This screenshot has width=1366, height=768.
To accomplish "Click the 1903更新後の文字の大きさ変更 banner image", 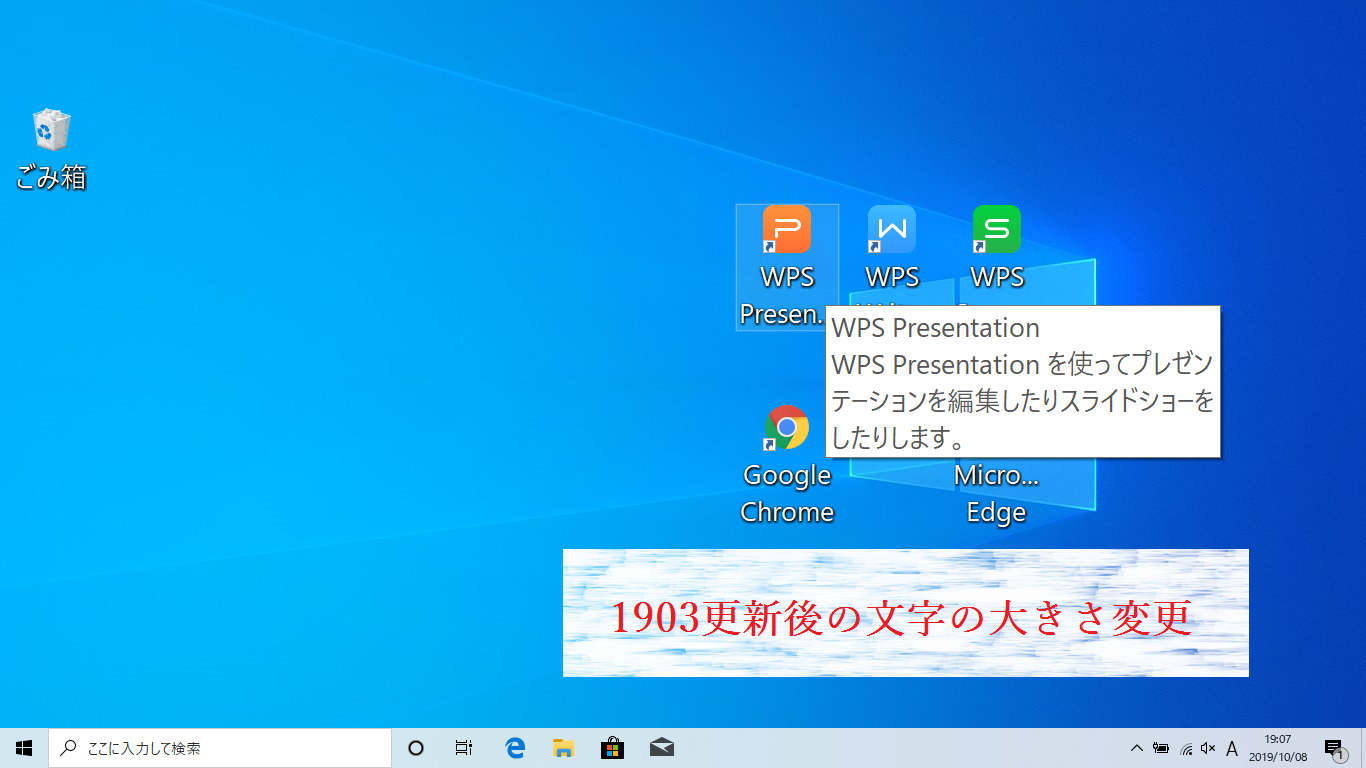I will click(x=906, y=613).
